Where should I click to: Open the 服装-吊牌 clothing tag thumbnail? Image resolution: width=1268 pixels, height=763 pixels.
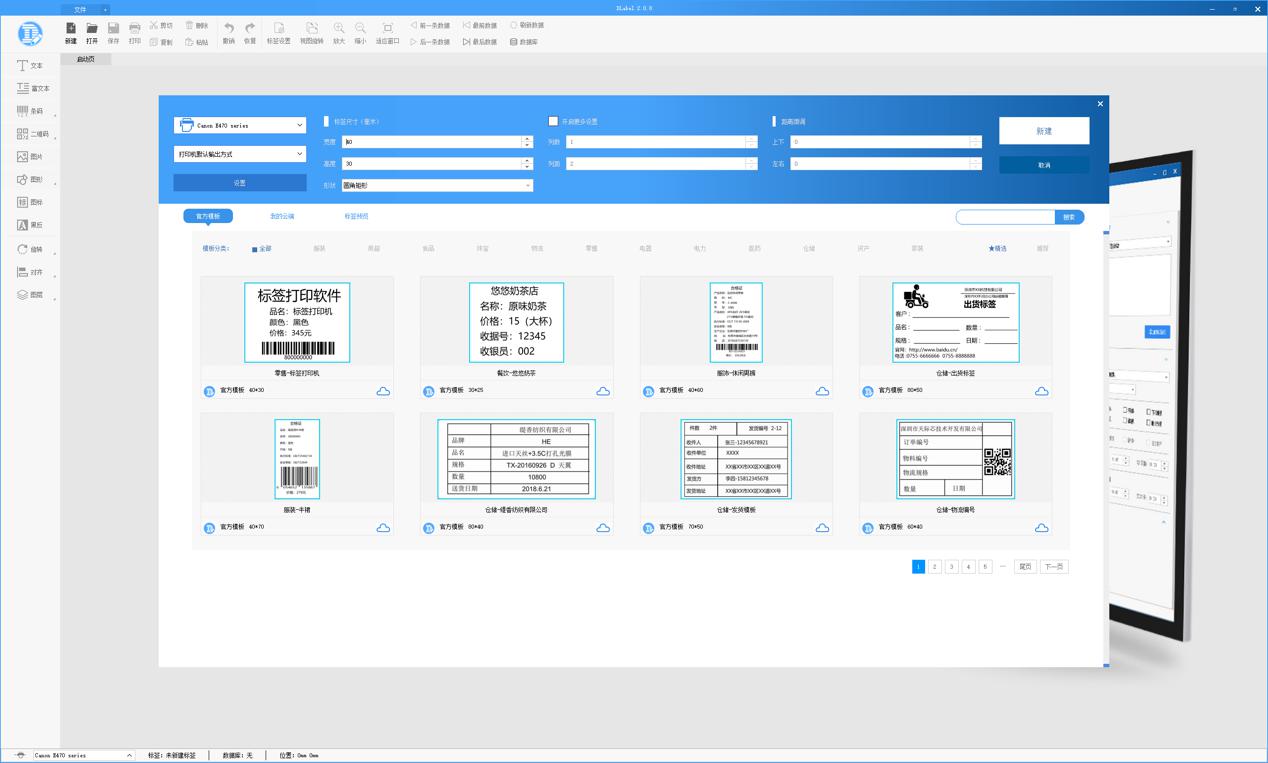pyautogui.click(x=297, y=459)
